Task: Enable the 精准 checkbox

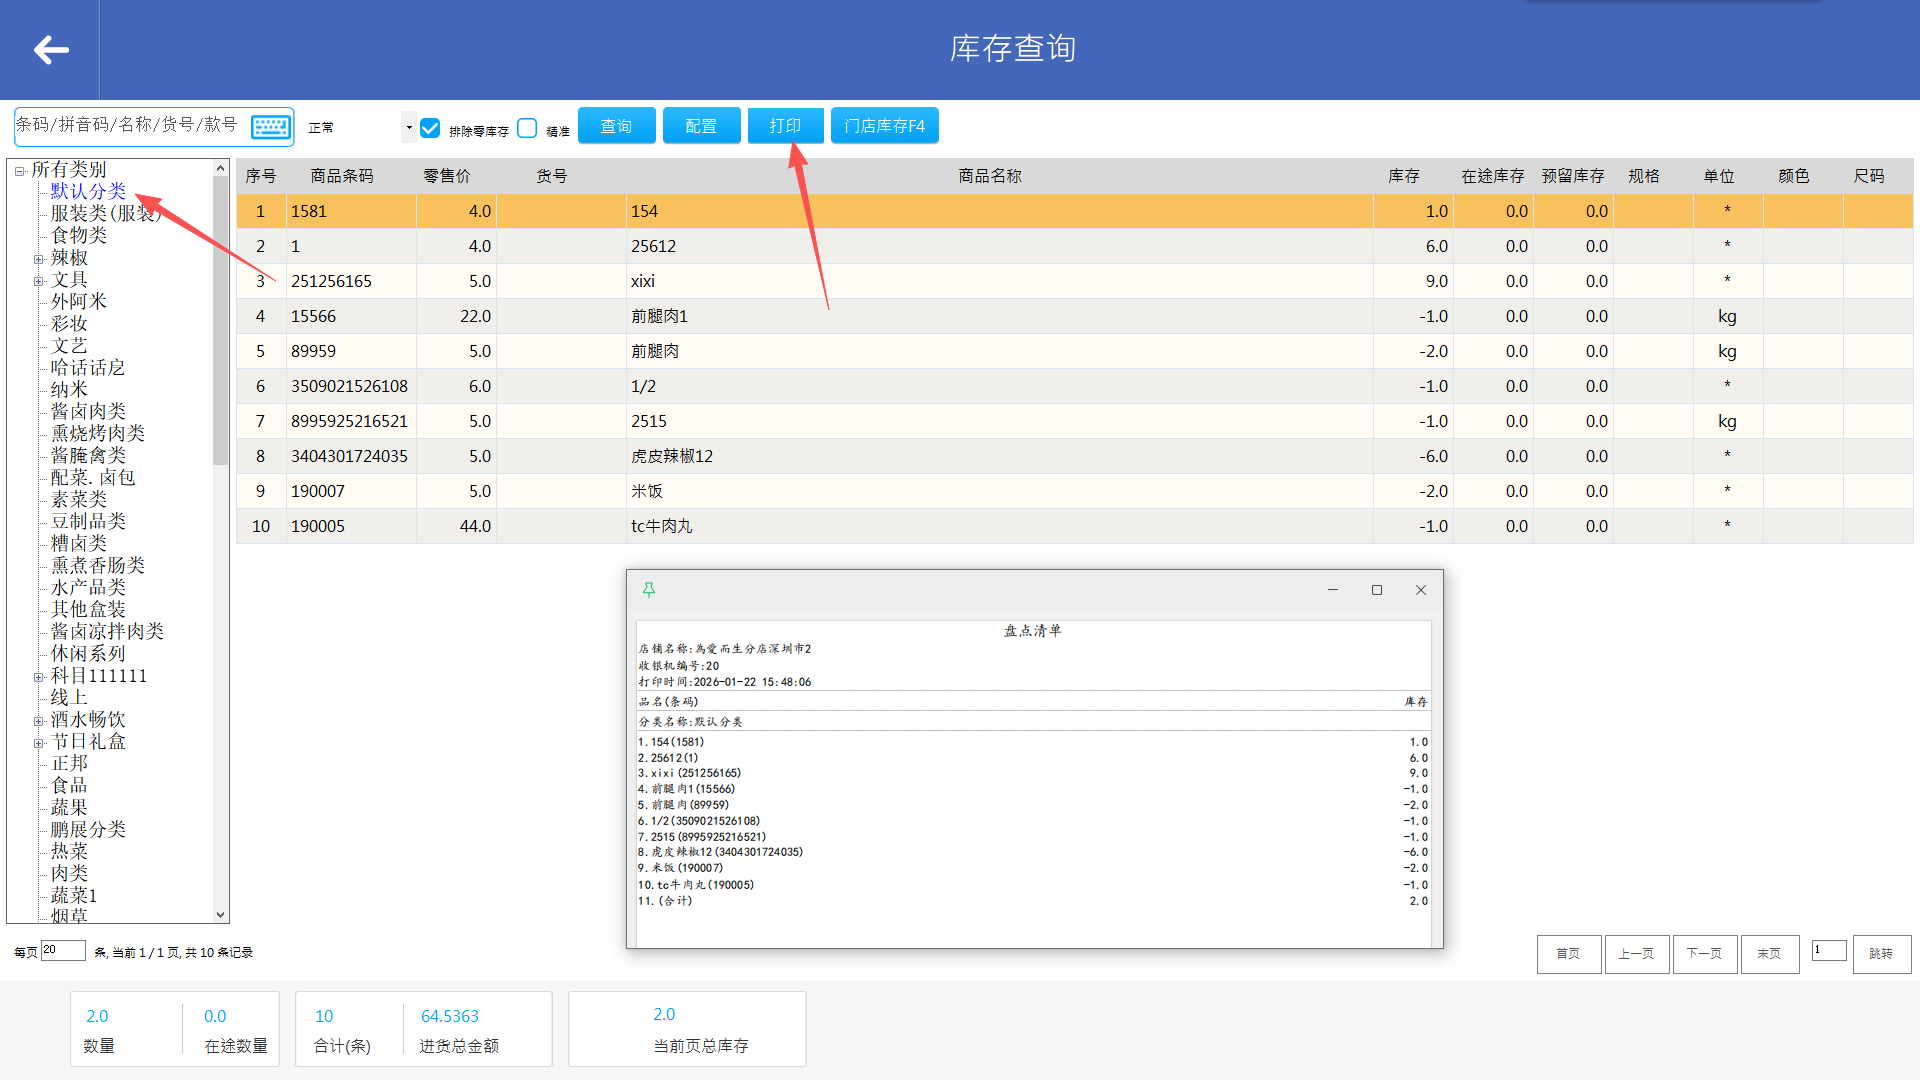Action: pos(528,128)
